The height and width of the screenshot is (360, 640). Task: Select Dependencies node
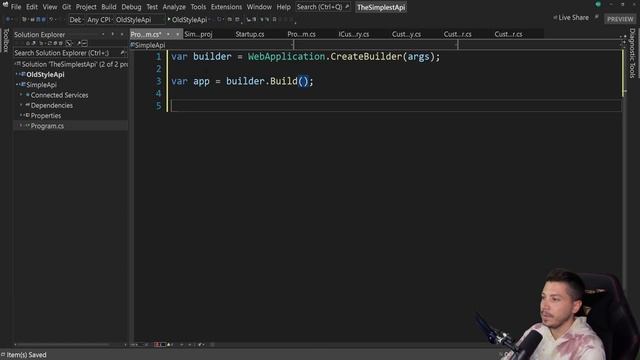click(x=52, y=105)
